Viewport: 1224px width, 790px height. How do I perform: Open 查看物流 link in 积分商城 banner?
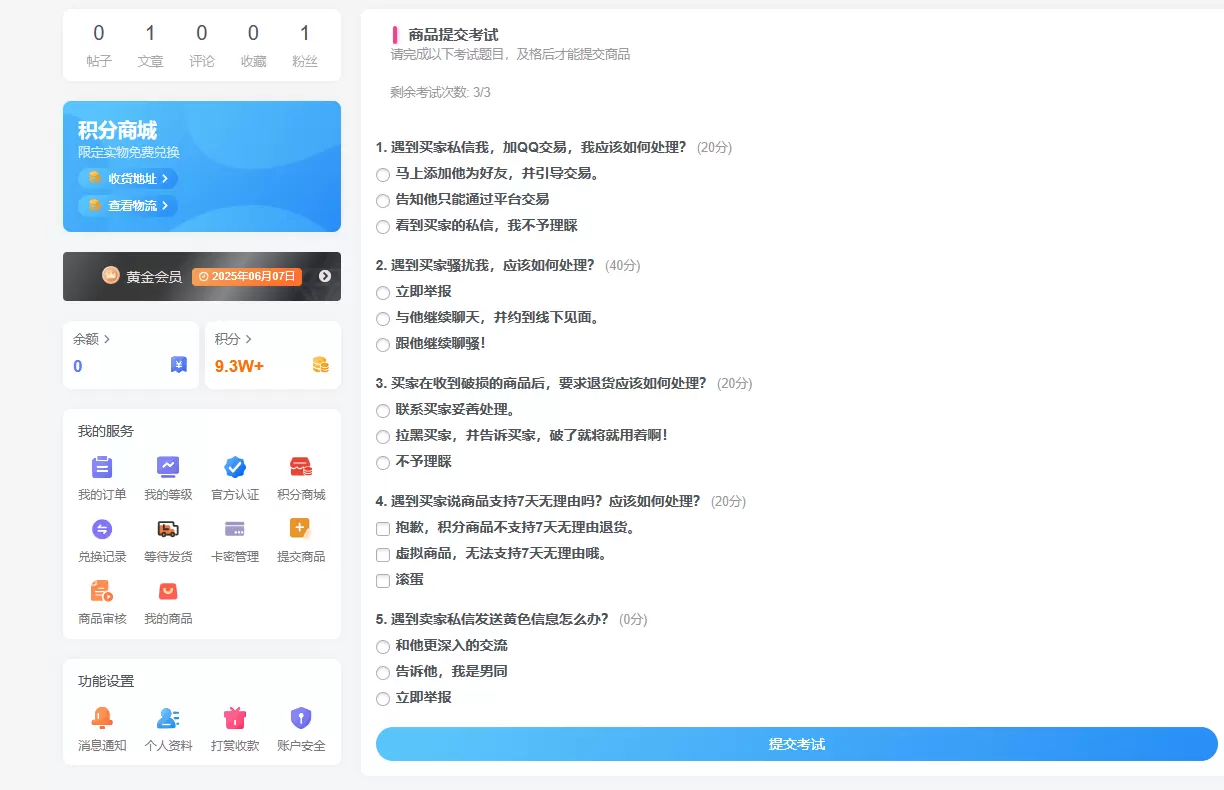pyautogui.click(x=128, y=205)
